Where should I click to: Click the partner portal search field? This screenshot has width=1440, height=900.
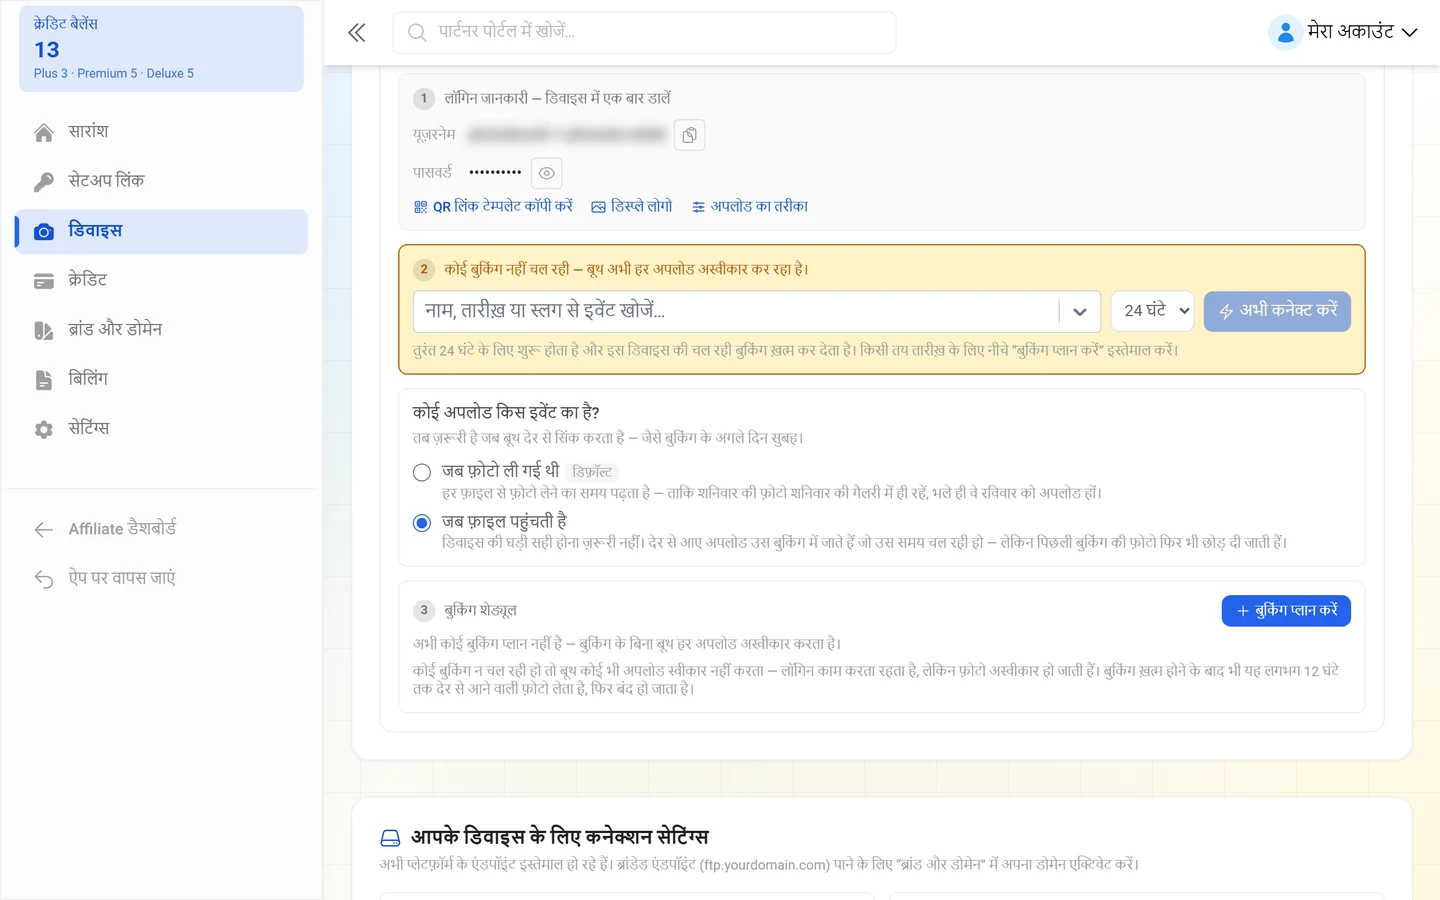coord(644,32)
